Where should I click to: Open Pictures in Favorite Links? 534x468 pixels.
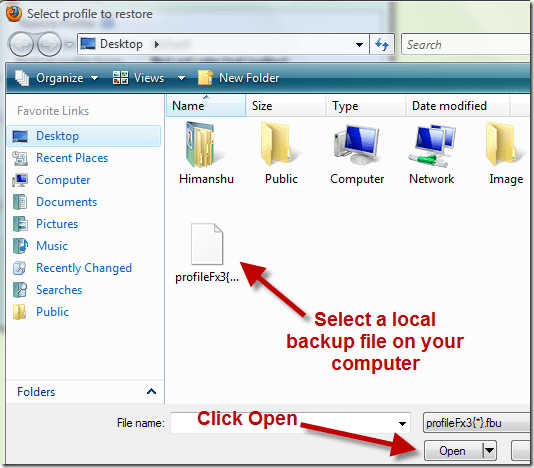[57, 224]
